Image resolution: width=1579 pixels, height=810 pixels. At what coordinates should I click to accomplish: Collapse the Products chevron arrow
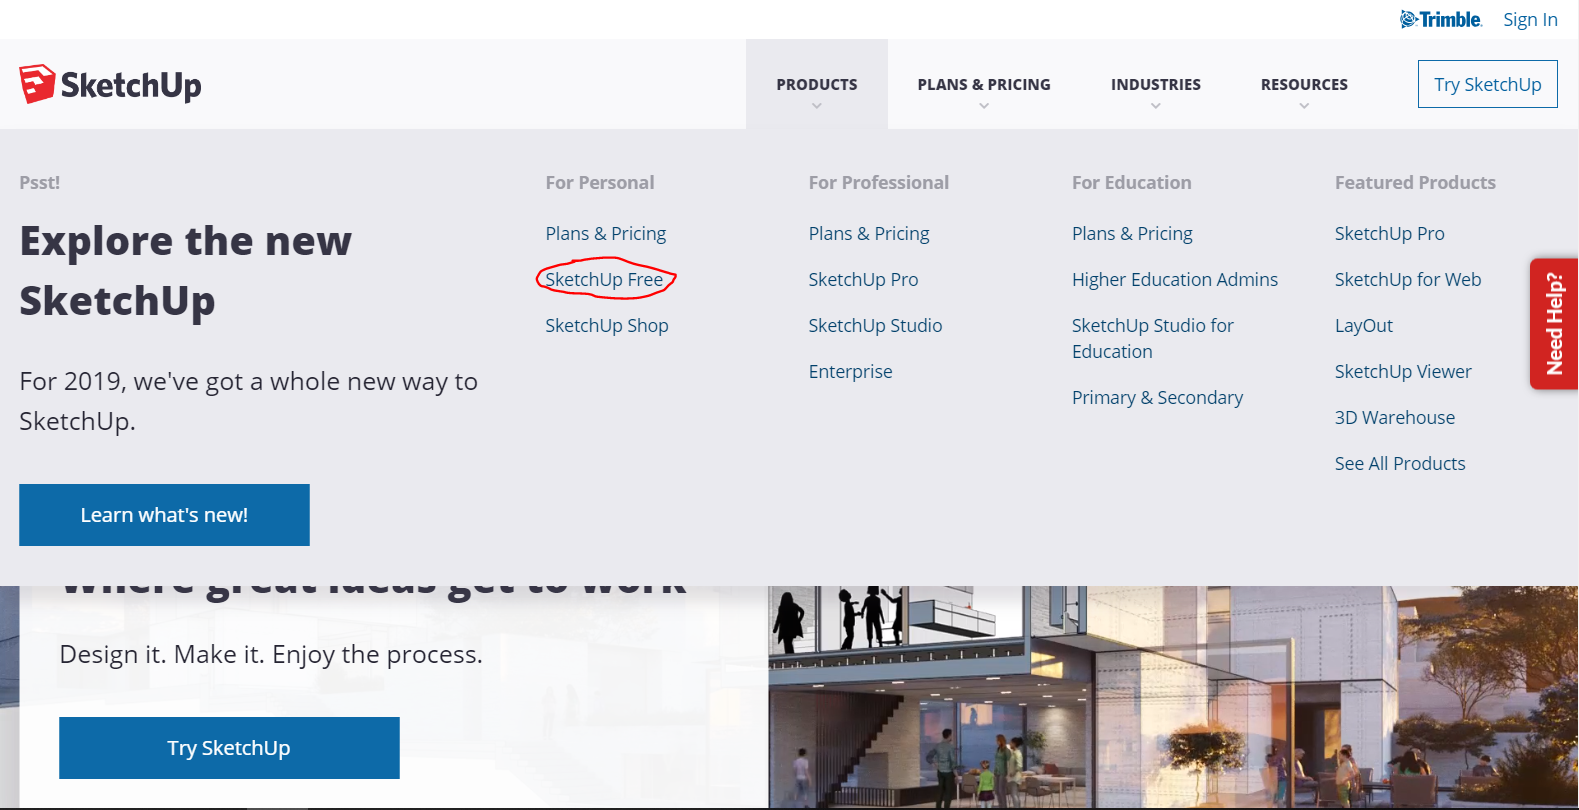click(817, 106)
